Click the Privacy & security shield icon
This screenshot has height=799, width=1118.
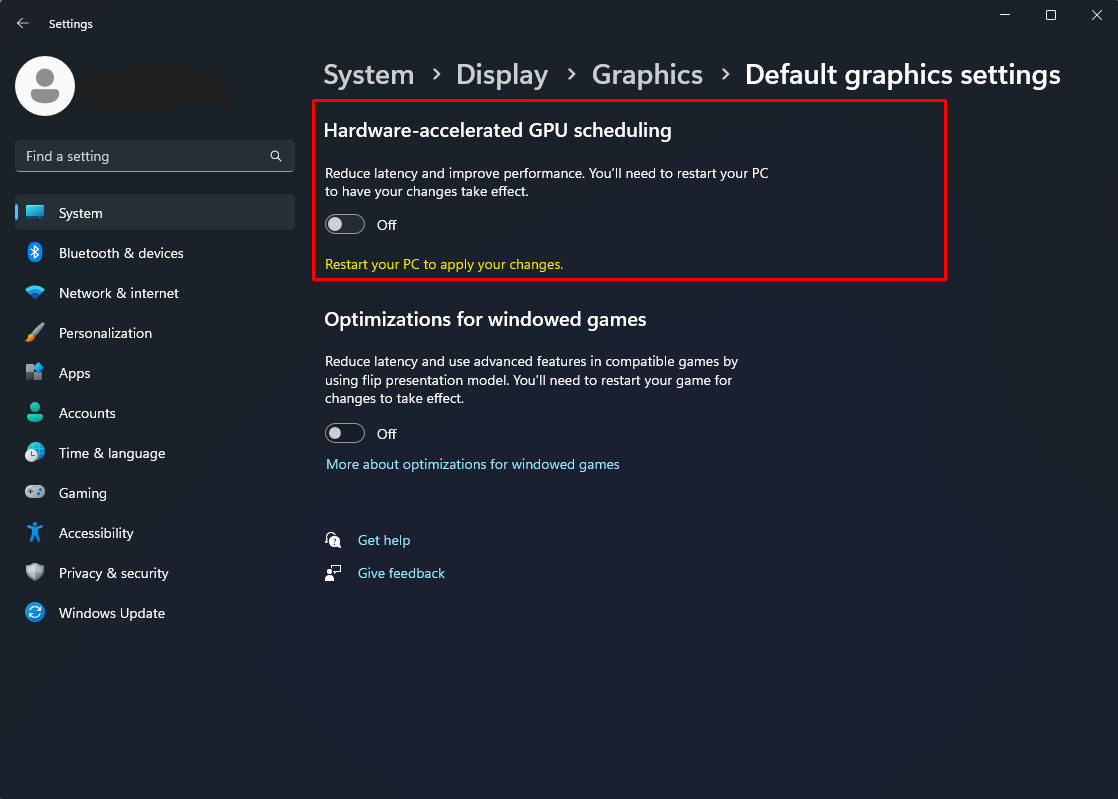click(35, 573)
